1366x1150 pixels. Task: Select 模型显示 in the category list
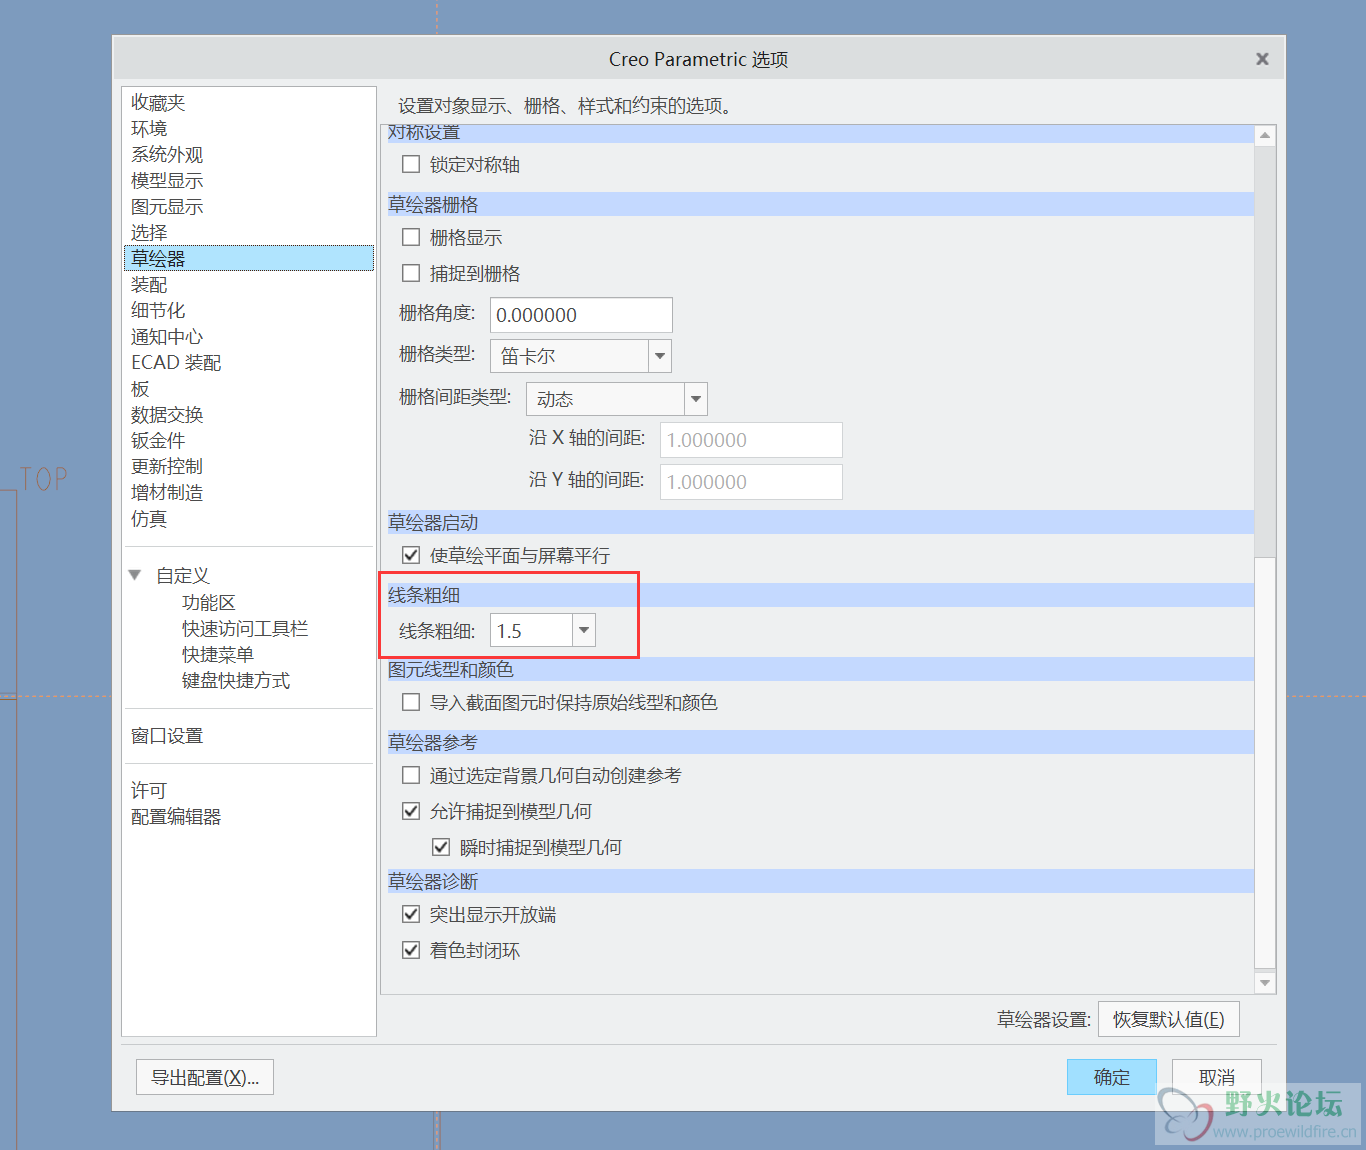click(x=167, y=181)
